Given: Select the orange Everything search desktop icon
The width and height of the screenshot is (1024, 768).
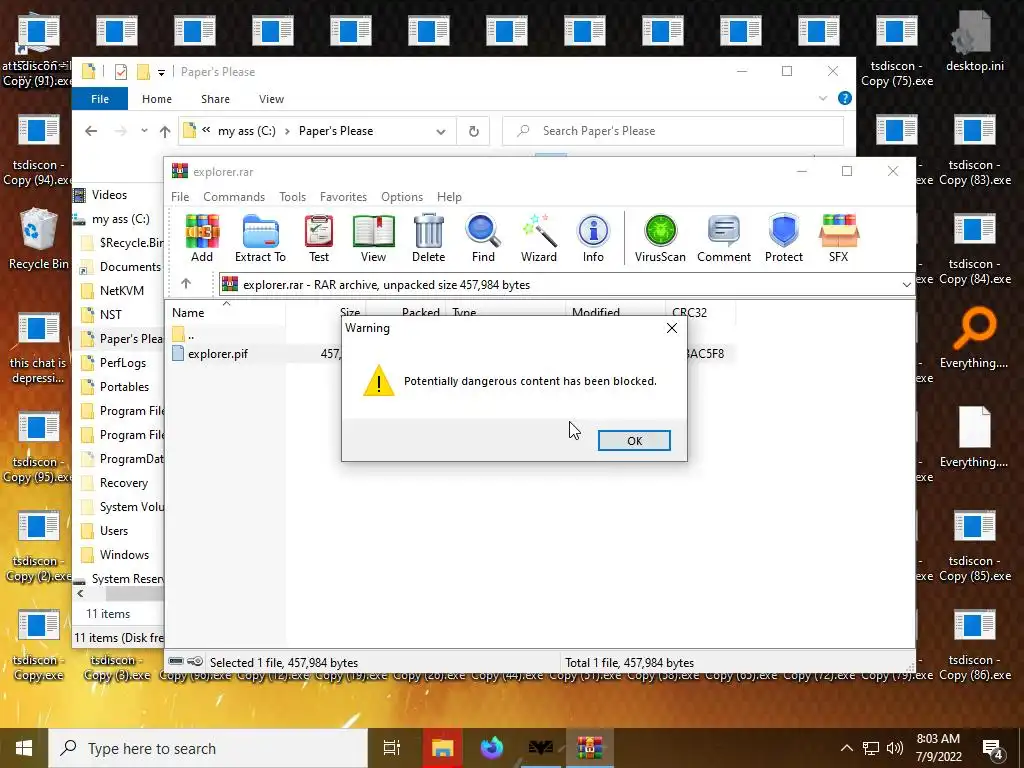Looking at the screenshot, I should tap(974, 338).
